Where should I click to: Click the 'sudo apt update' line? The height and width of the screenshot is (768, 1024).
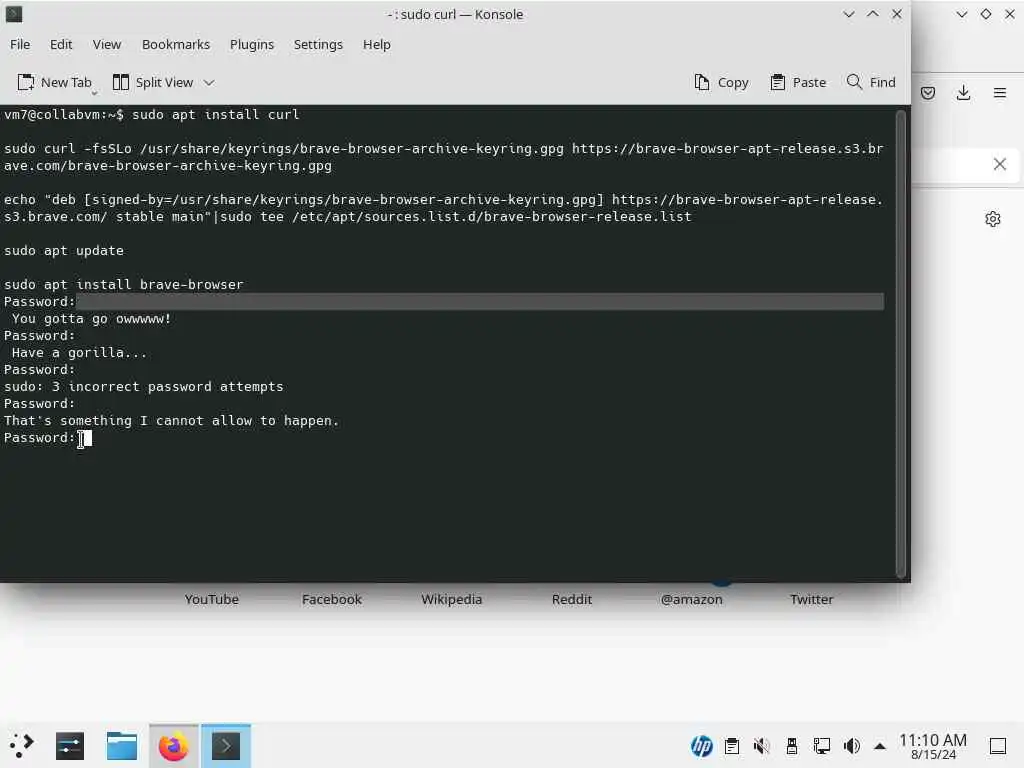[64, 251]
